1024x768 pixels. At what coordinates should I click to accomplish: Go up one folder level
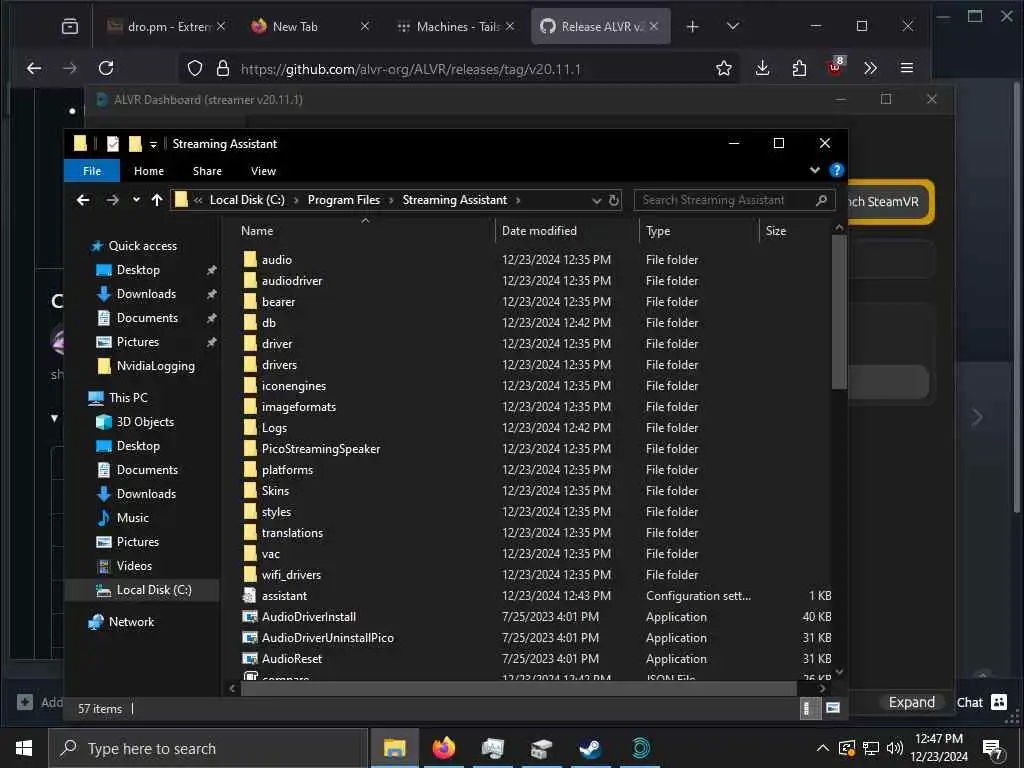pyautogui.click(x=157, y=200)
